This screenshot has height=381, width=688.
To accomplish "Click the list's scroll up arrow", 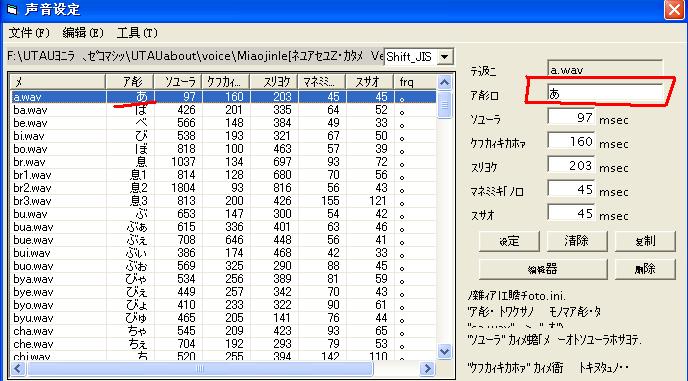I will [444, 82].
